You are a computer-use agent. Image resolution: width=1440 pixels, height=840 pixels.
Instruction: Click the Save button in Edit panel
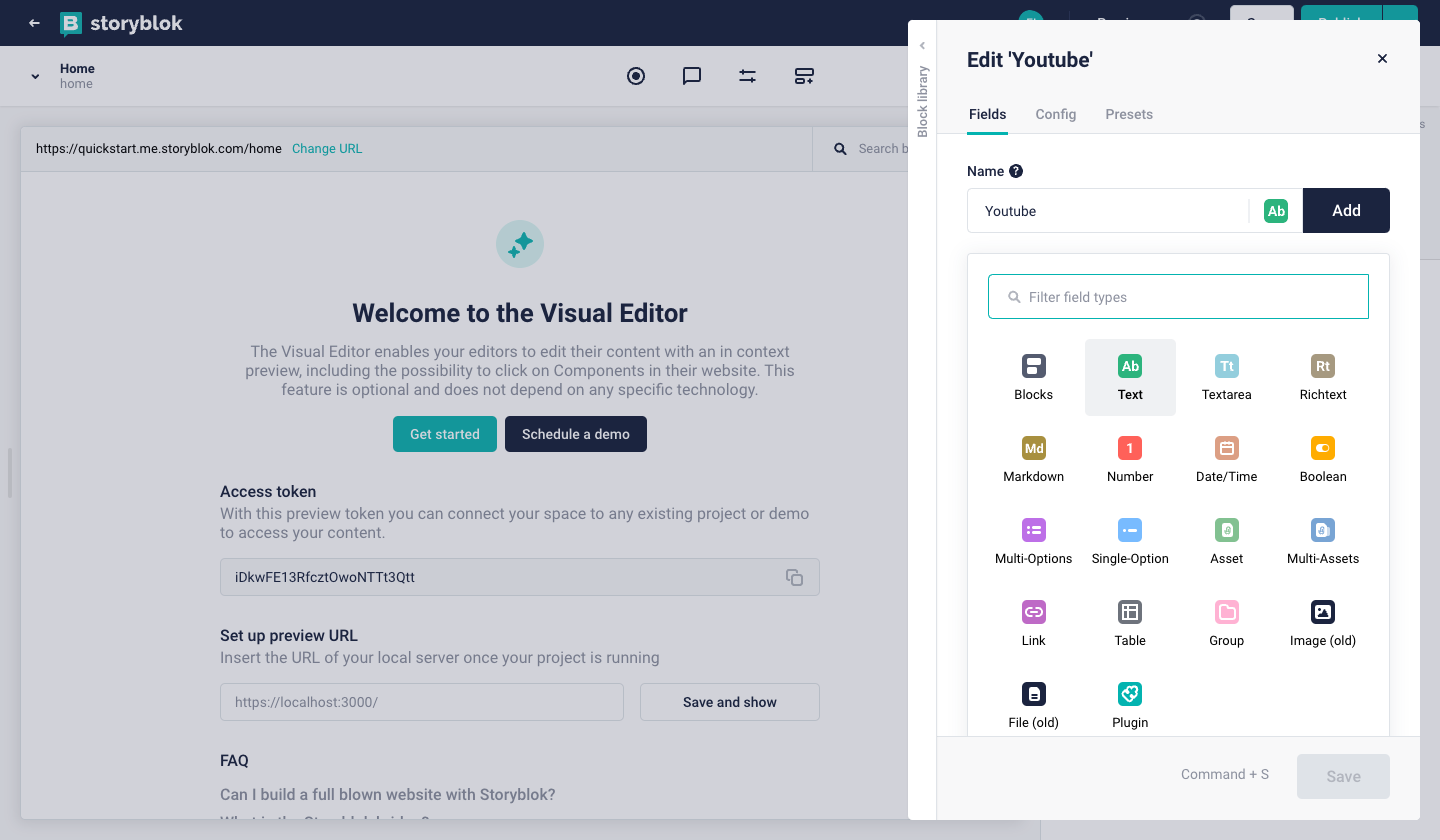pyautogui.click(x=1343, y=776)
